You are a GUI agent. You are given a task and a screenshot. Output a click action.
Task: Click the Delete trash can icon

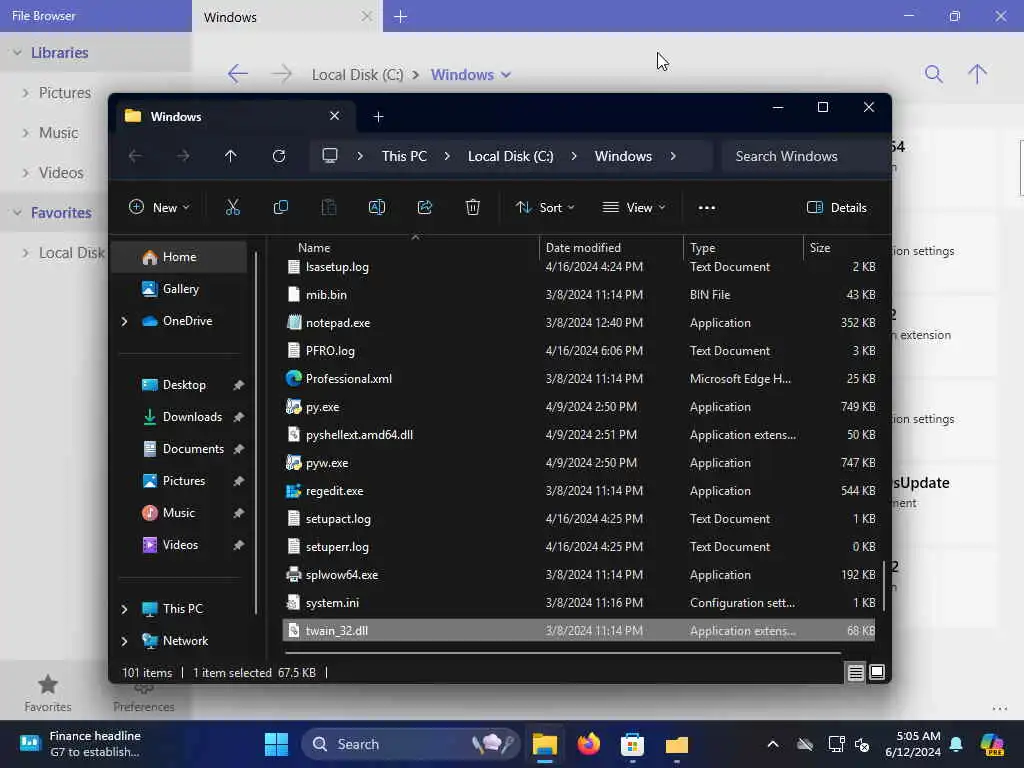[x=473, y=208]
